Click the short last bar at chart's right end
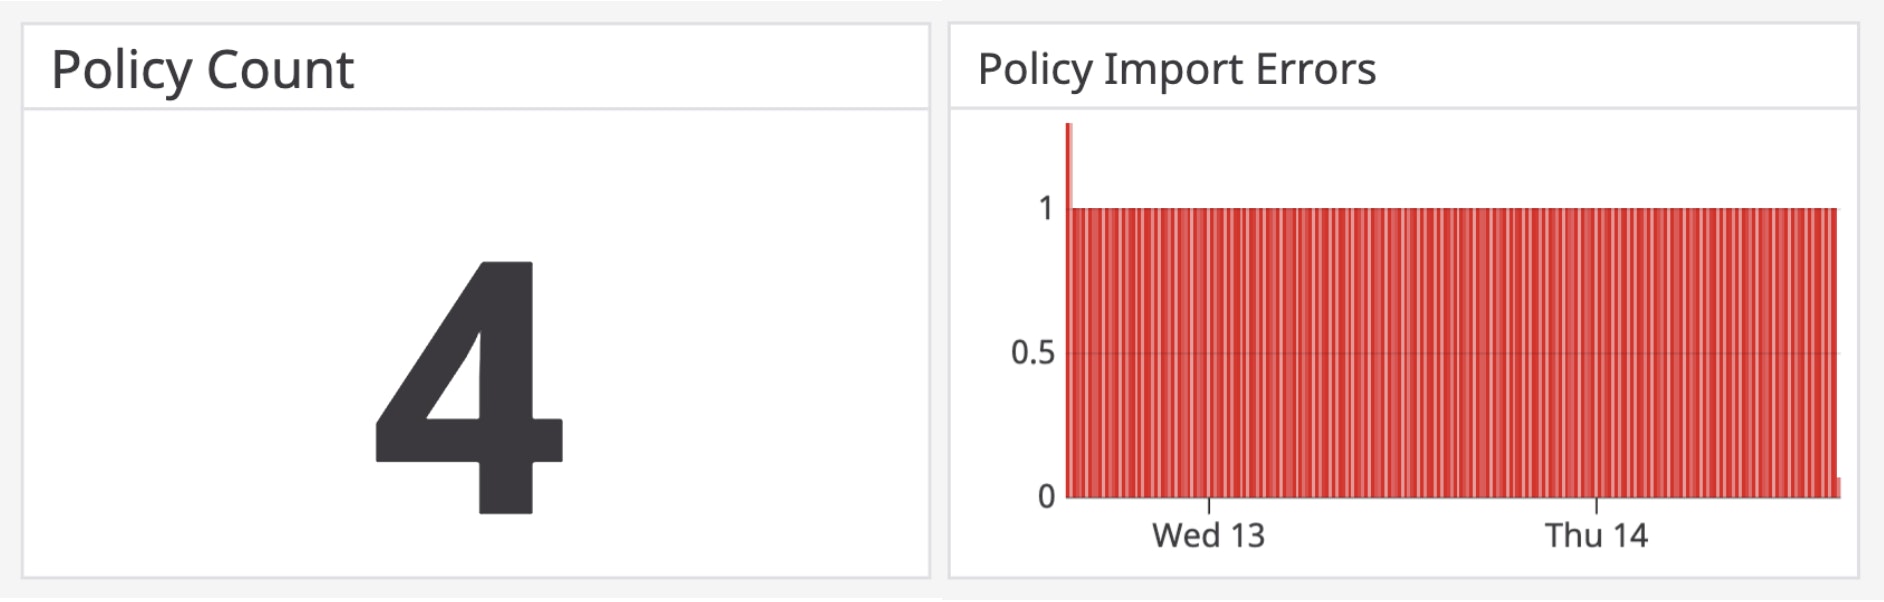Image resolution: width=1884 pixels, height=602 pixels. coord(1839,488)
